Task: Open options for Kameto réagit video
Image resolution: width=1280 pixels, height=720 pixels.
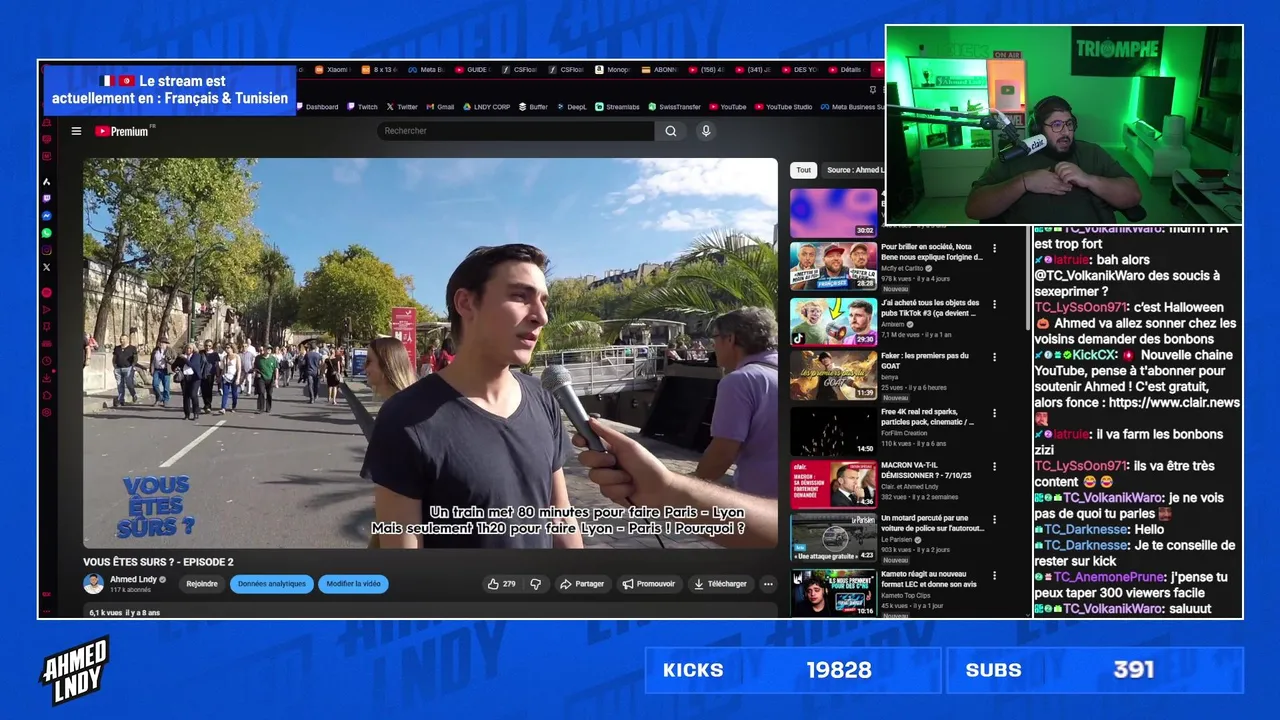Action: (994, 576)
